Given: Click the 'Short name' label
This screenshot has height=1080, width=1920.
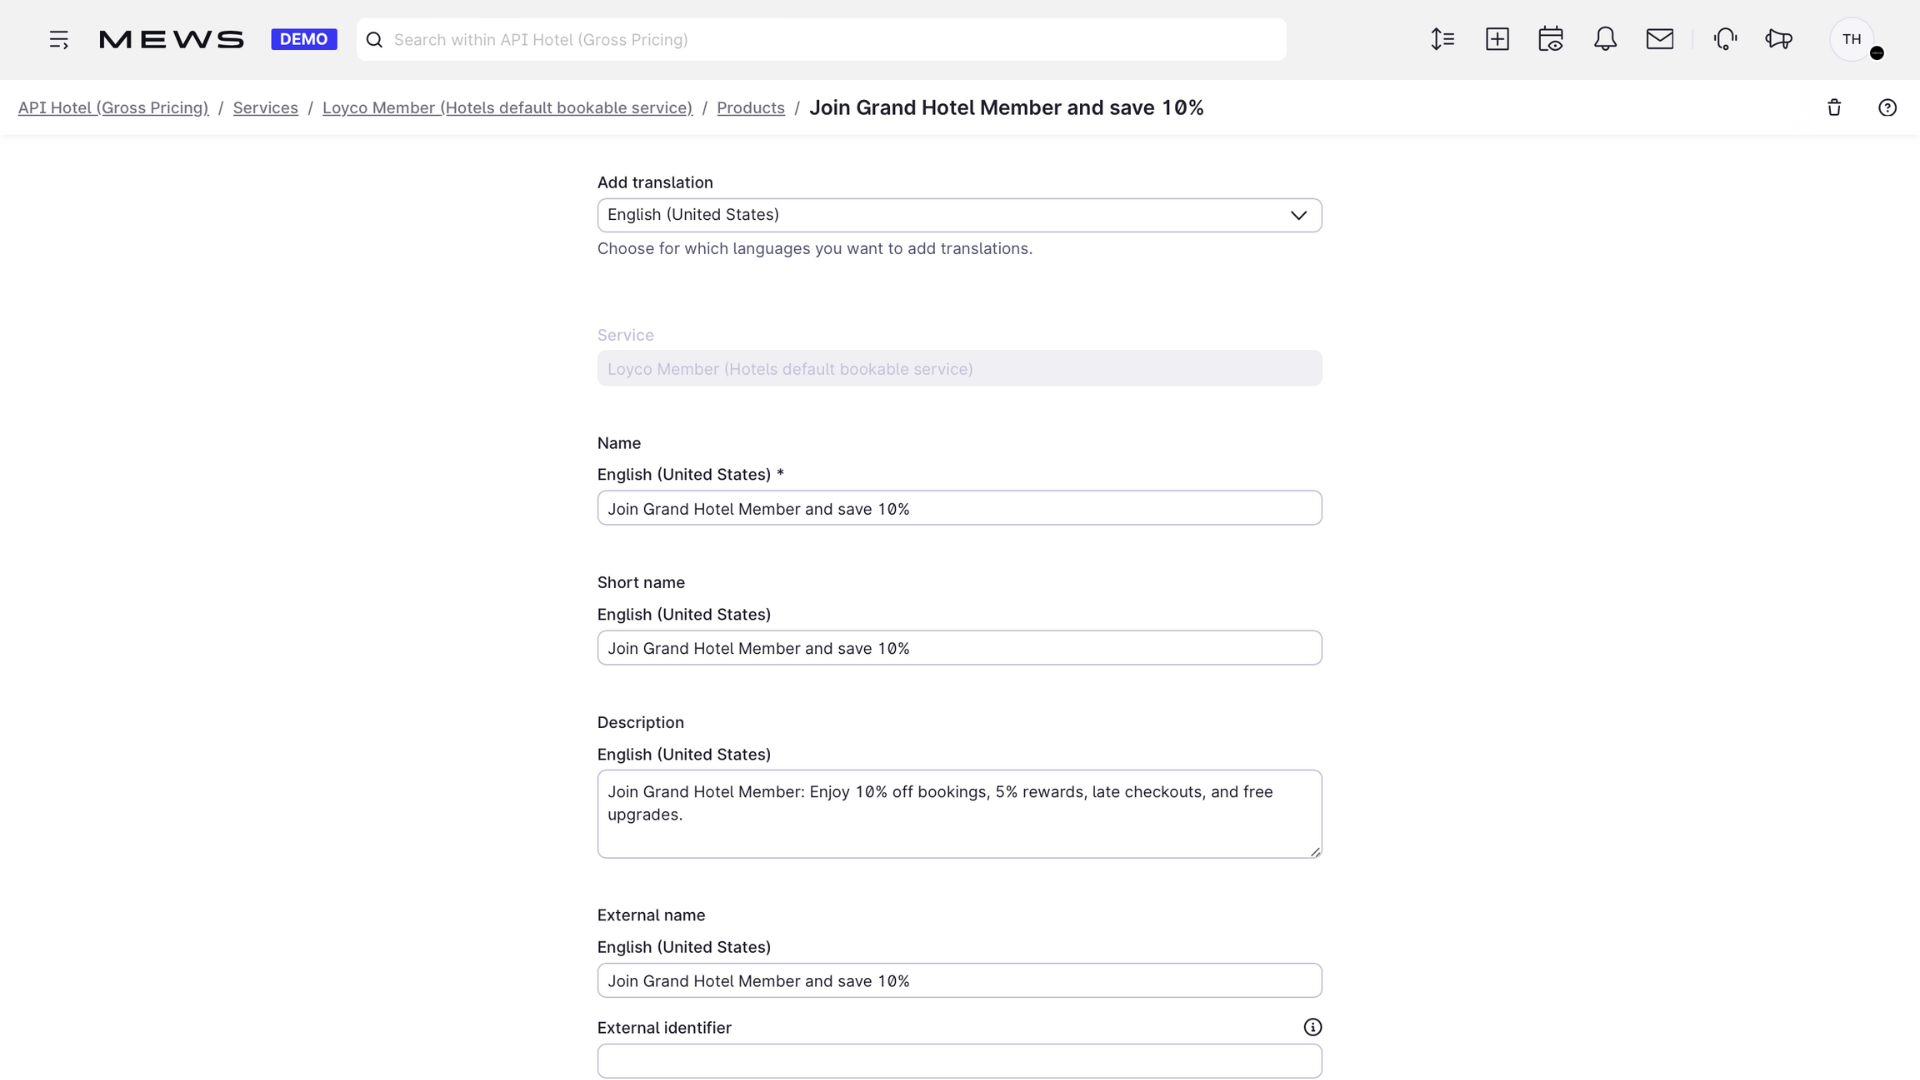Looking at the screenshot, I should [641, 582].
